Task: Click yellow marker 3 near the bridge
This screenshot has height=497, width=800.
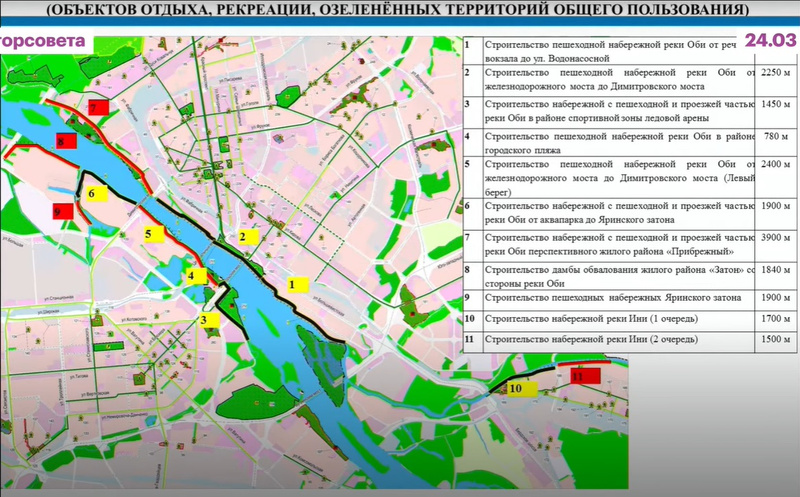Action: tap(209, 320)
